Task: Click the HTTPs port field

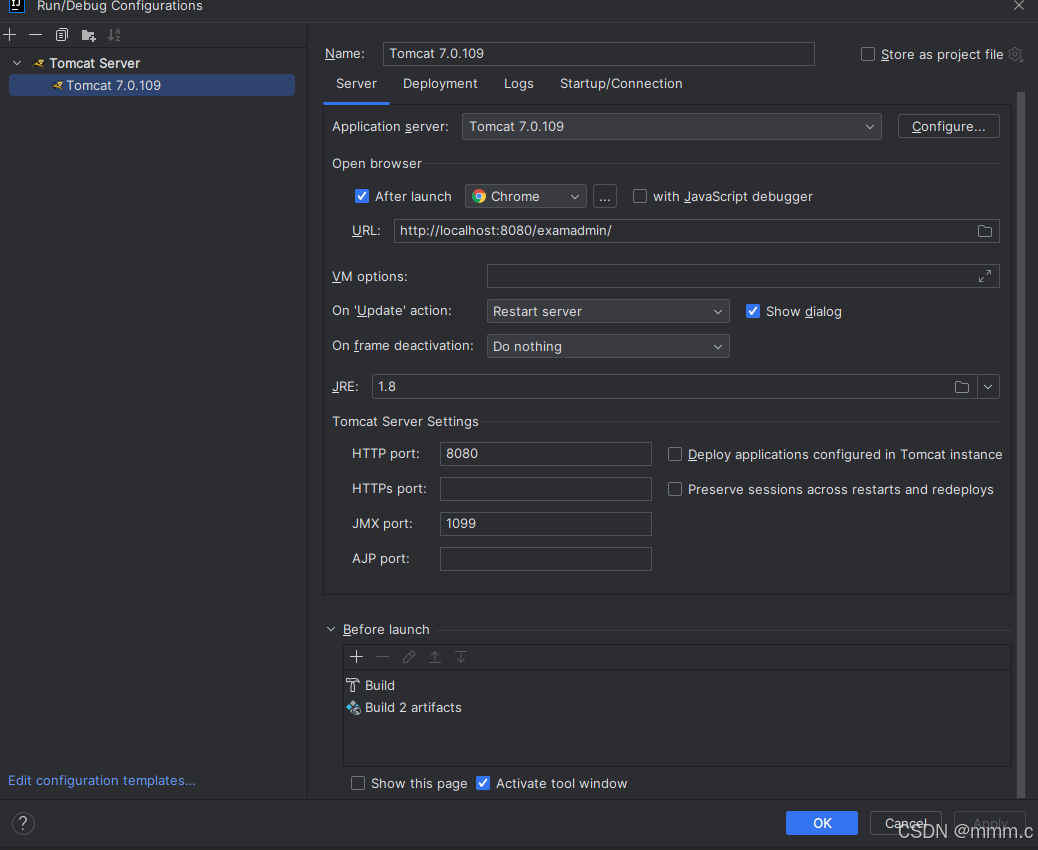Action: (545, 489)
